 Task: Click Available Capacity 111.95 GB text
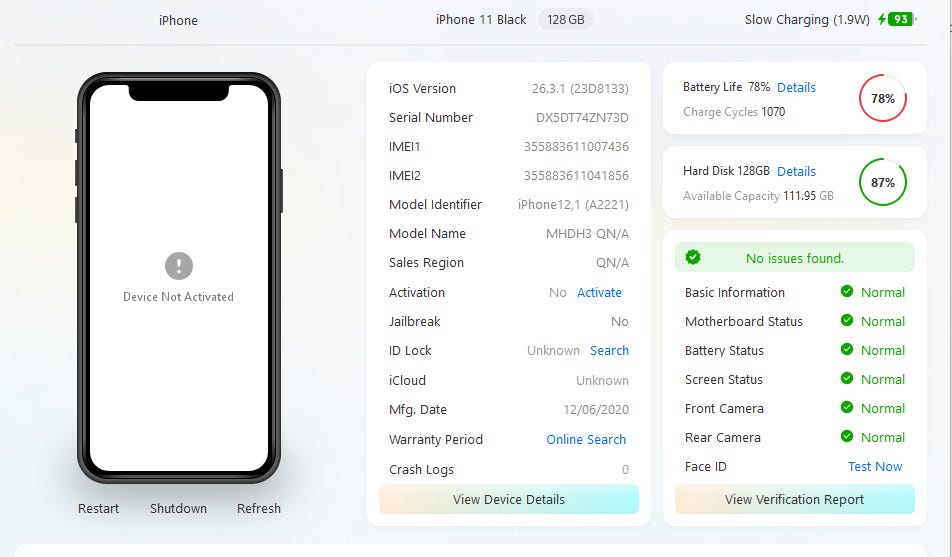(758, 196)
